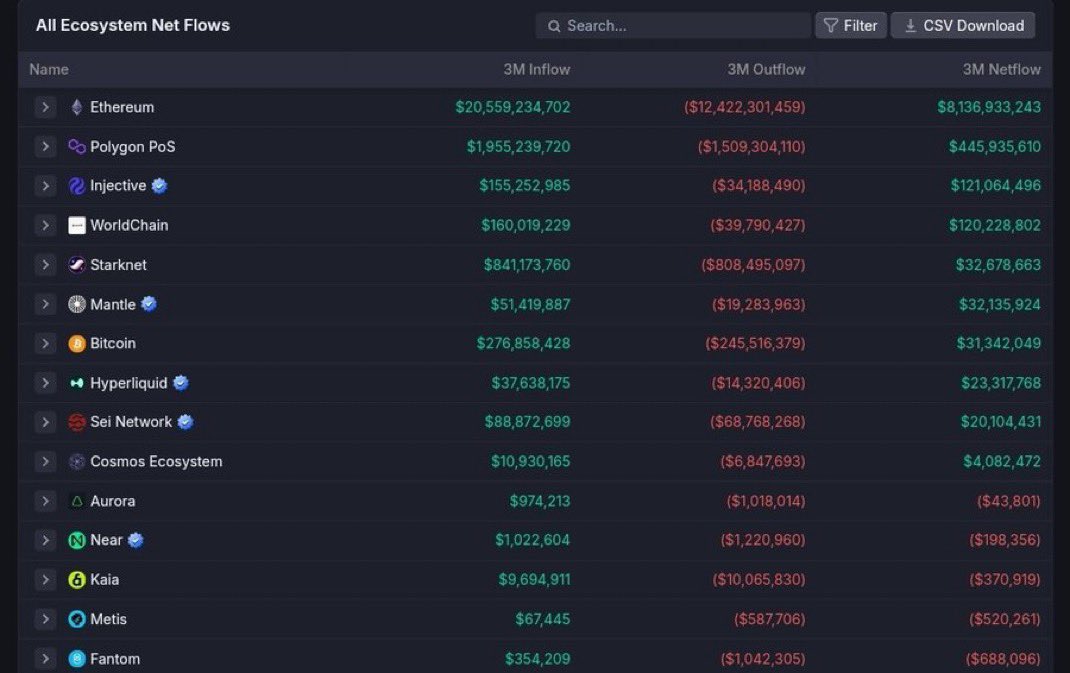Click the Injective verified badge icon
Viewport: 1070px width, 673px height.
(159, 186)
